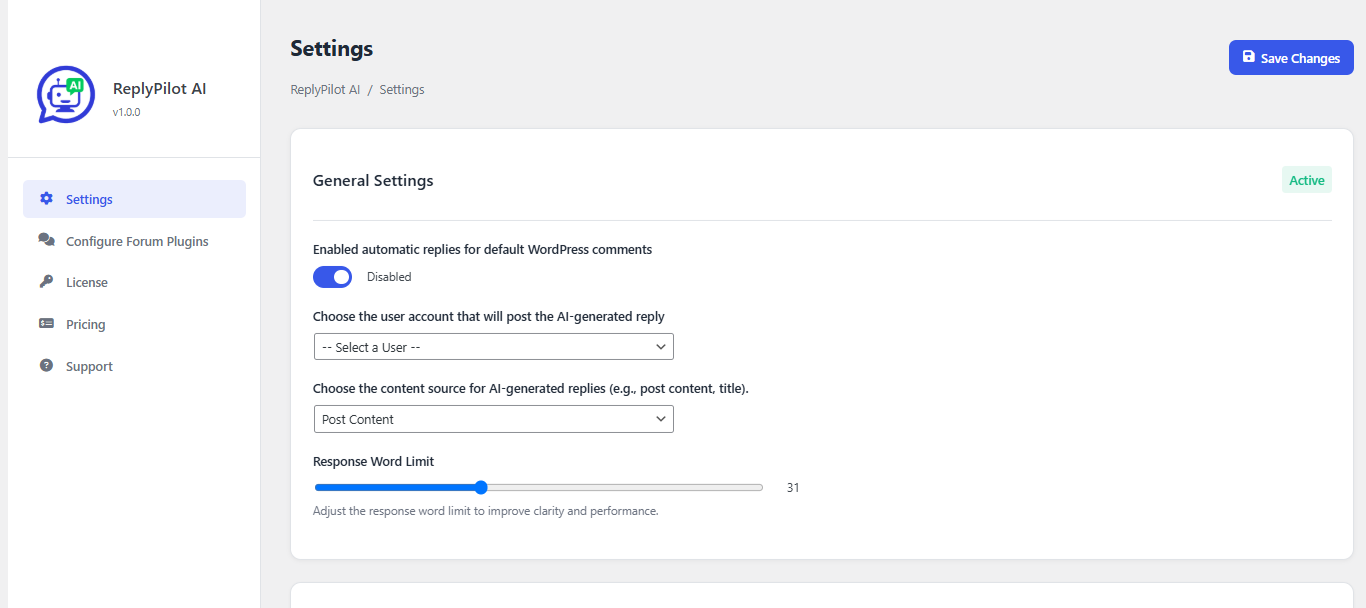
Task: Click the floppy disk save icon
Action: 1248,57
